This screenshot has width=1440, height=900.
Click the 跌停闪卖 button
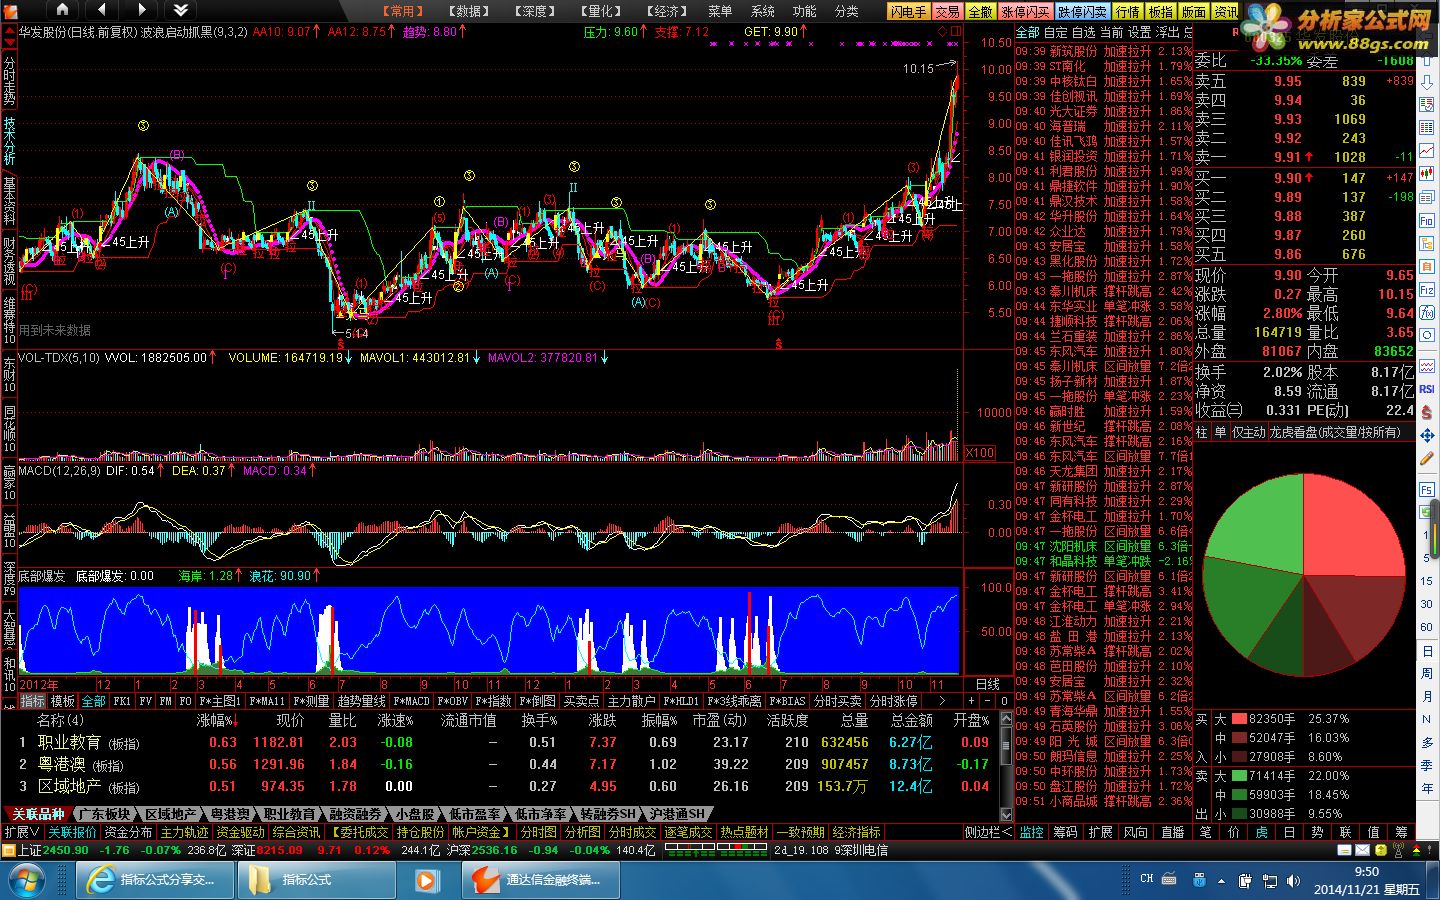pos(1083,12)
